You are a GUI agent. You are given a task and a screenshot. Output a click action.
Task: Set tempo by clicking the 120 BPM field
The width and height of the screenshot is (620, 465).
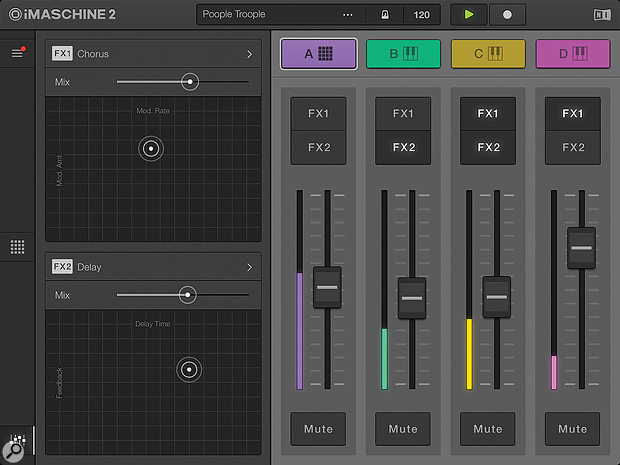(422, 15)
